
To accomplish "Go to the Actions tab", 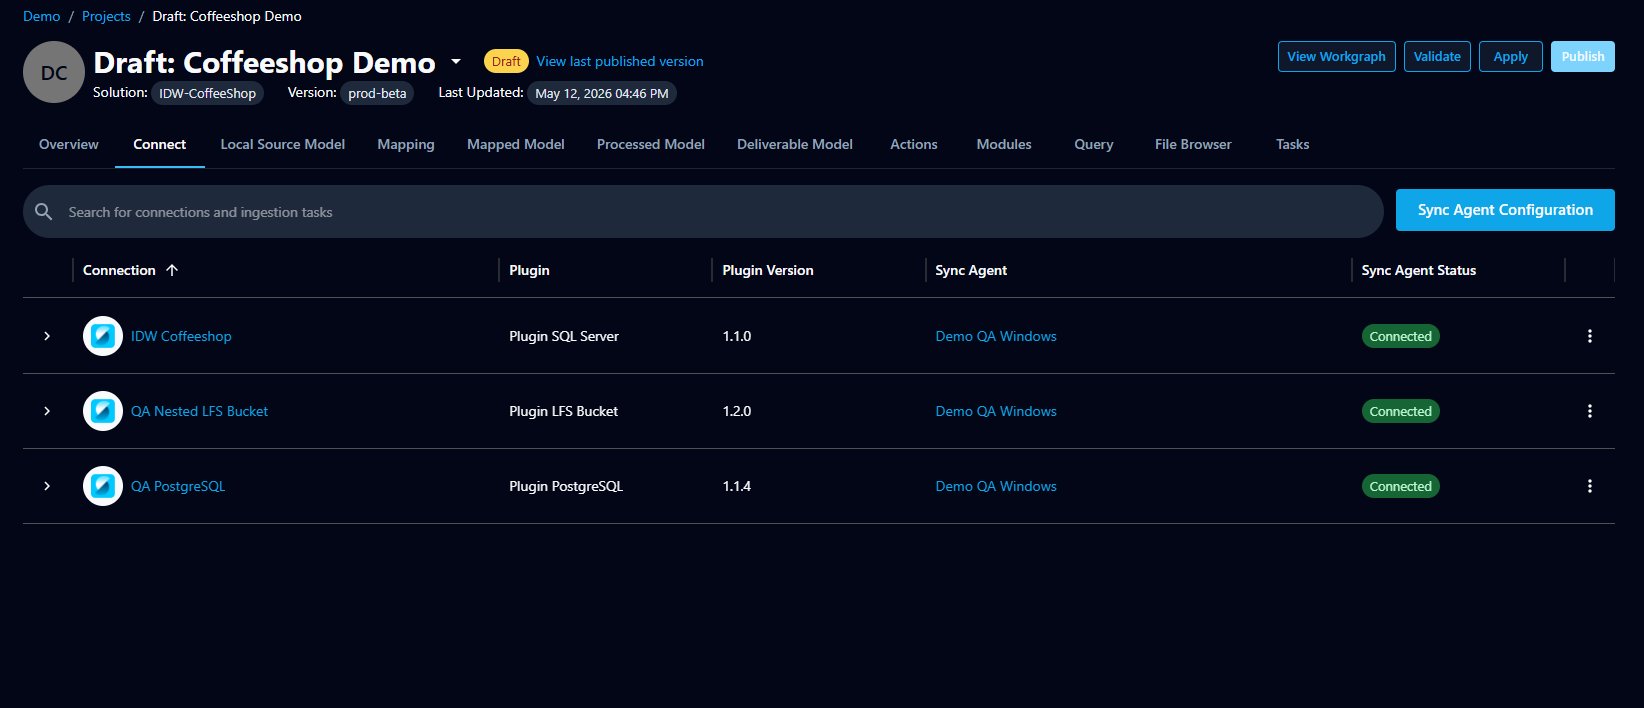I will pos(914,144).
